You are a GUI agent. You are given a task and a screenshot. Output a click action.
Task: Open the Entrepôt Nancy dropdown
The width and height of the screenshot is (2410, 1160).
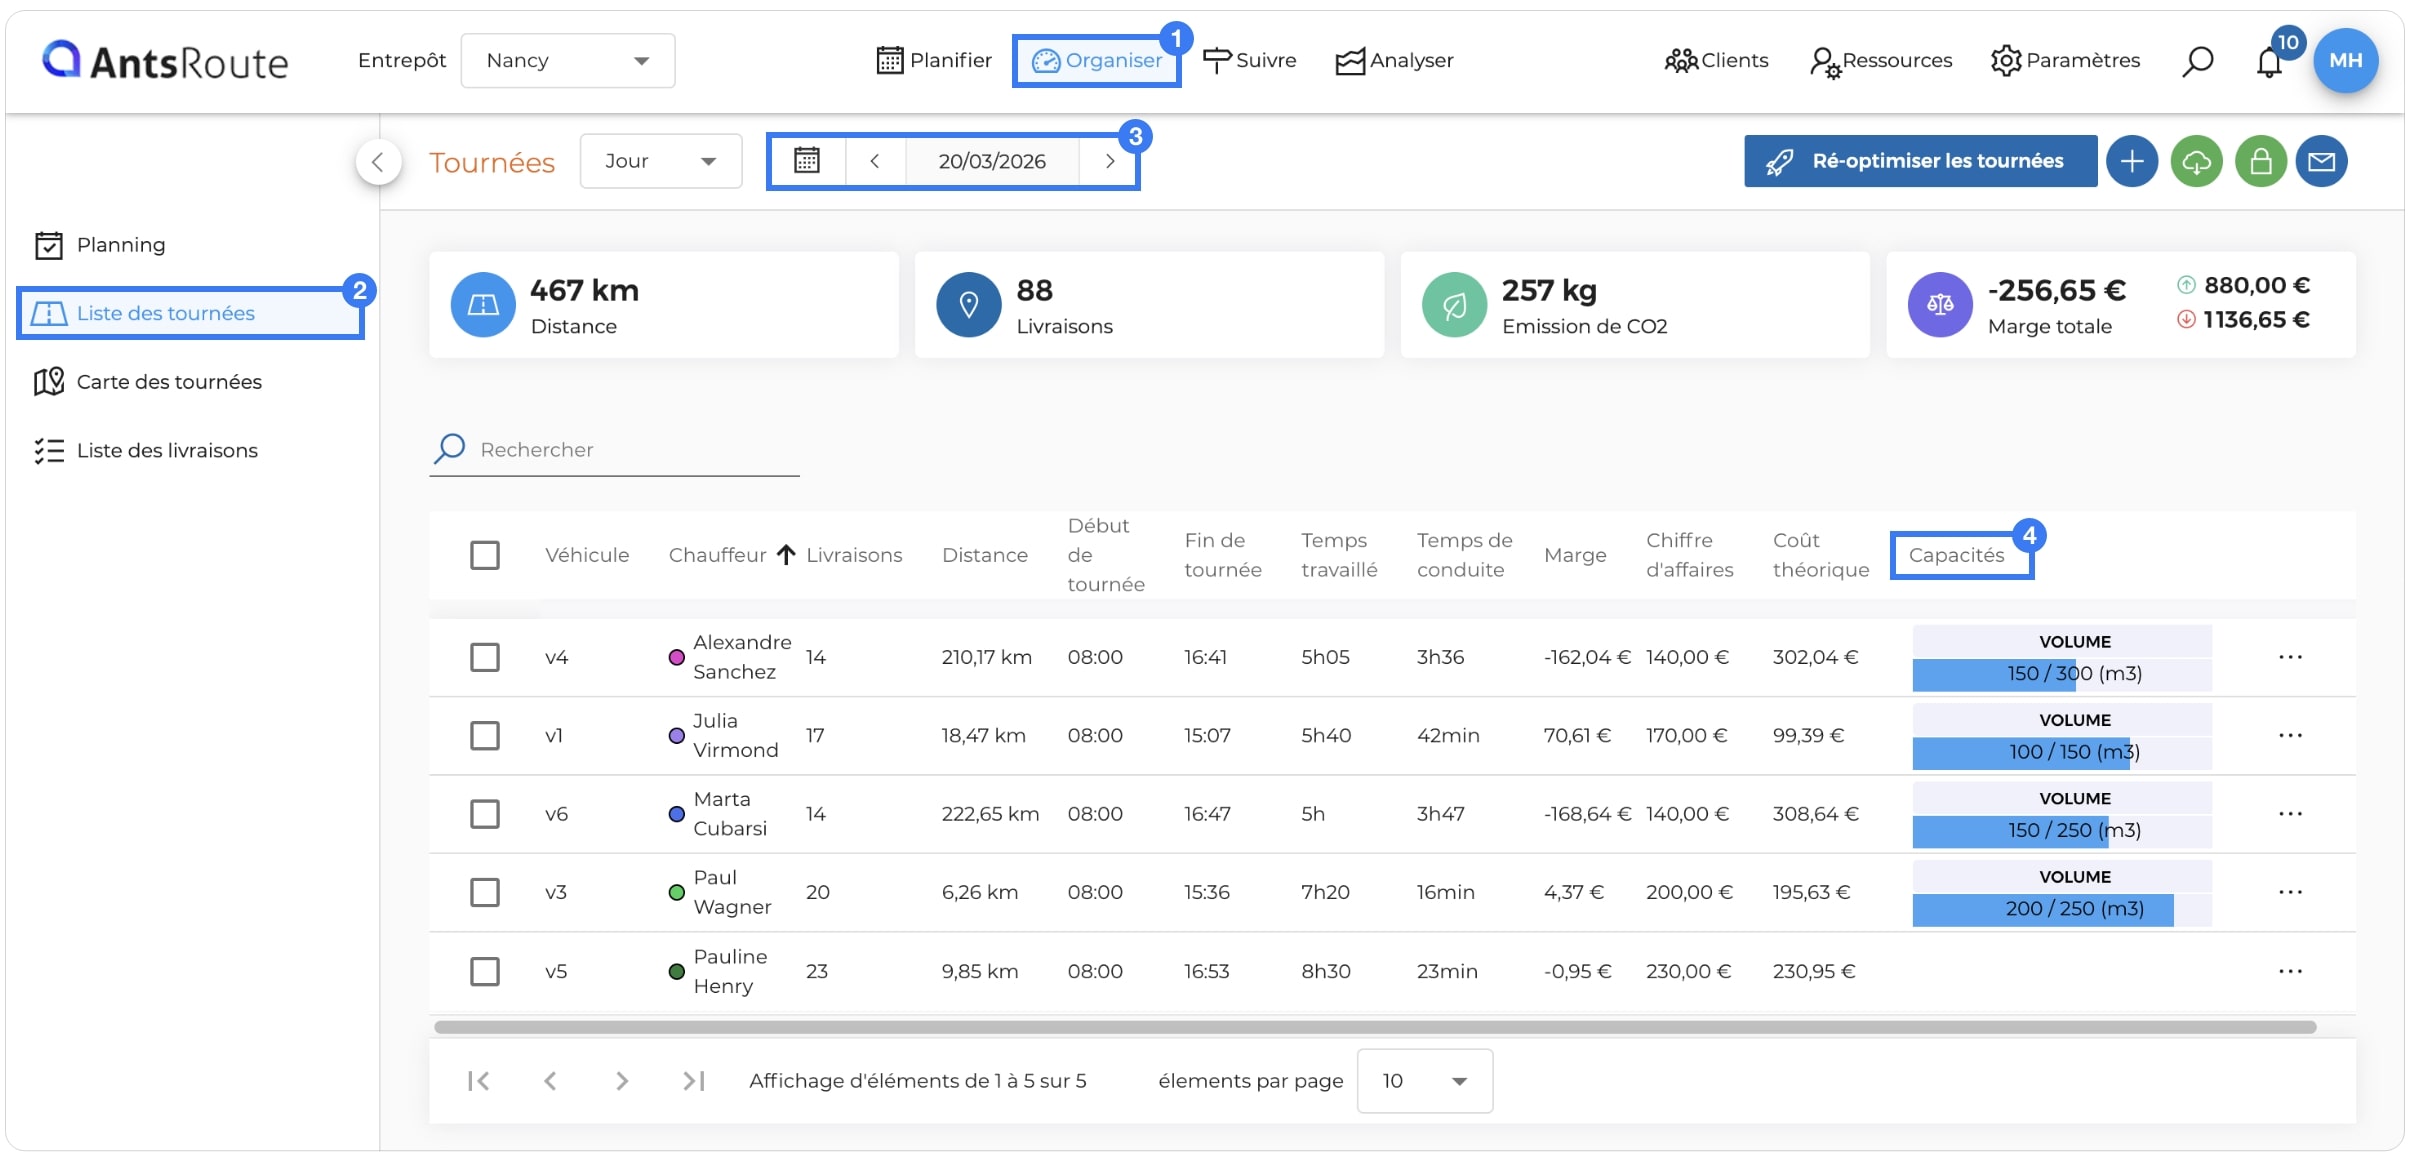[568, 61]
